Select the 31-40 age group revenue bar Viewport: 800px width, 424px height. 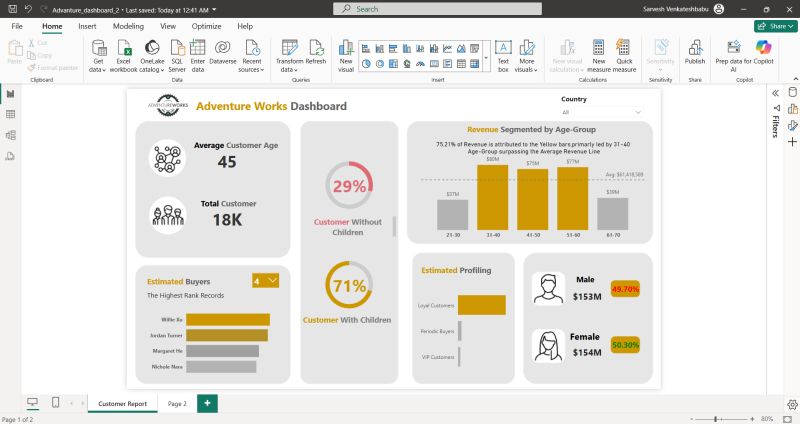coord(492,197)
